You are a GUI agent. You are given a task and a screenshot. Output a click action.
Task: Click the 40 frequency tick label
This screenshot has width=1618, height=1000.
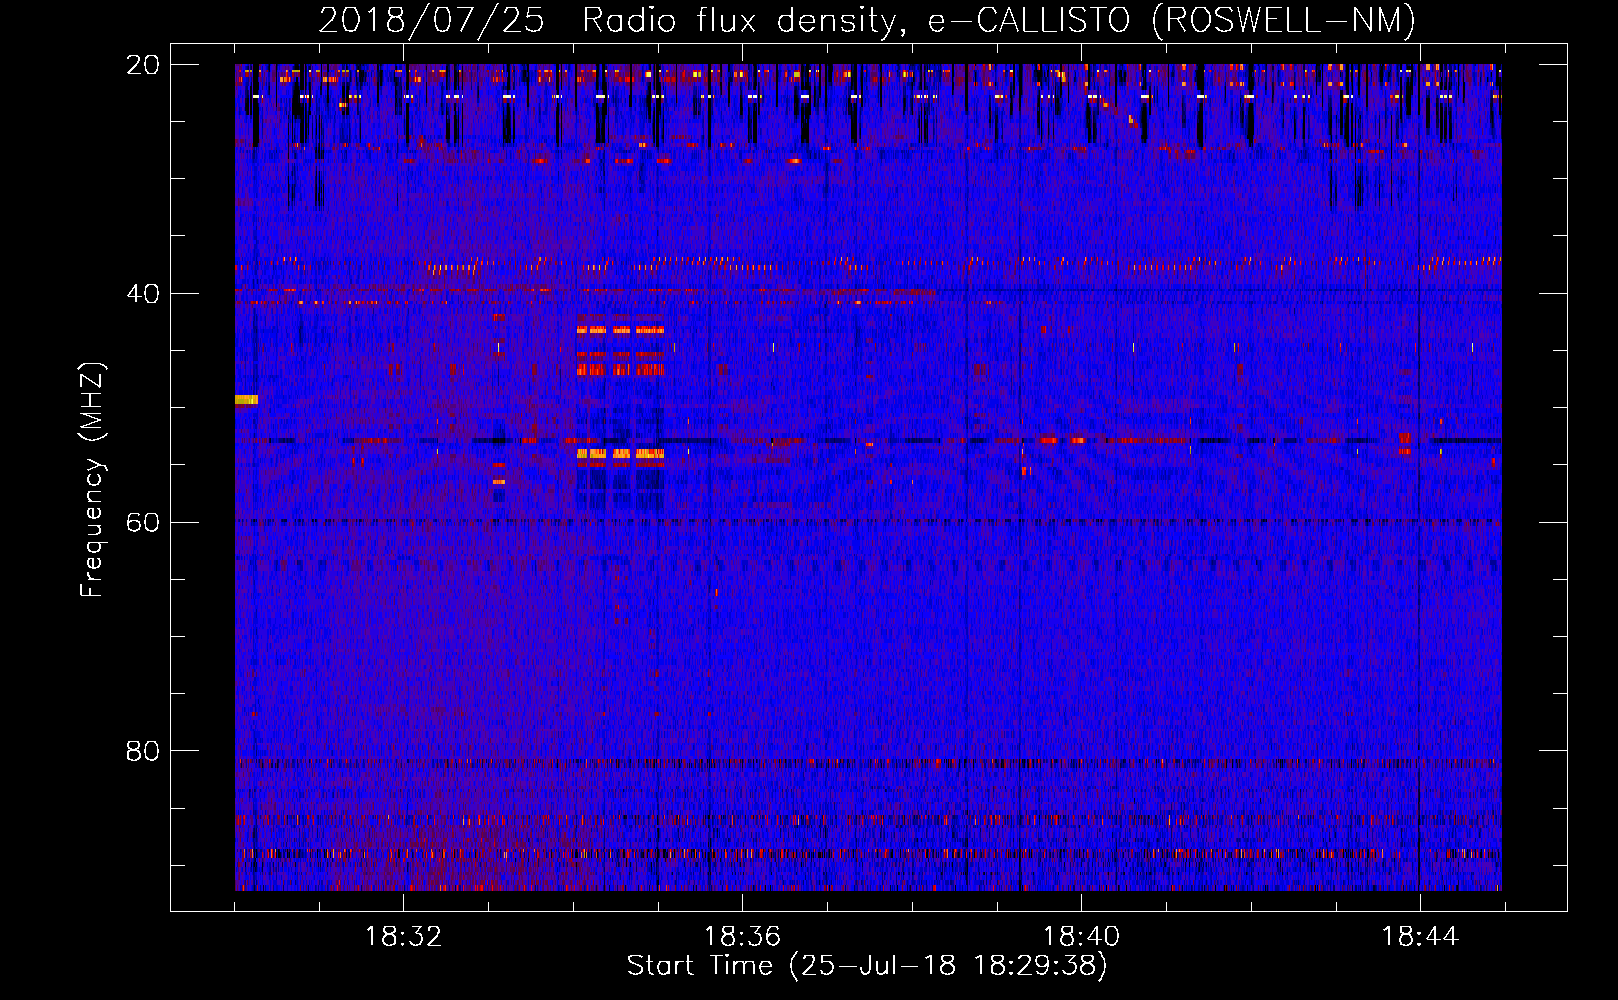(x=143, y=294)
